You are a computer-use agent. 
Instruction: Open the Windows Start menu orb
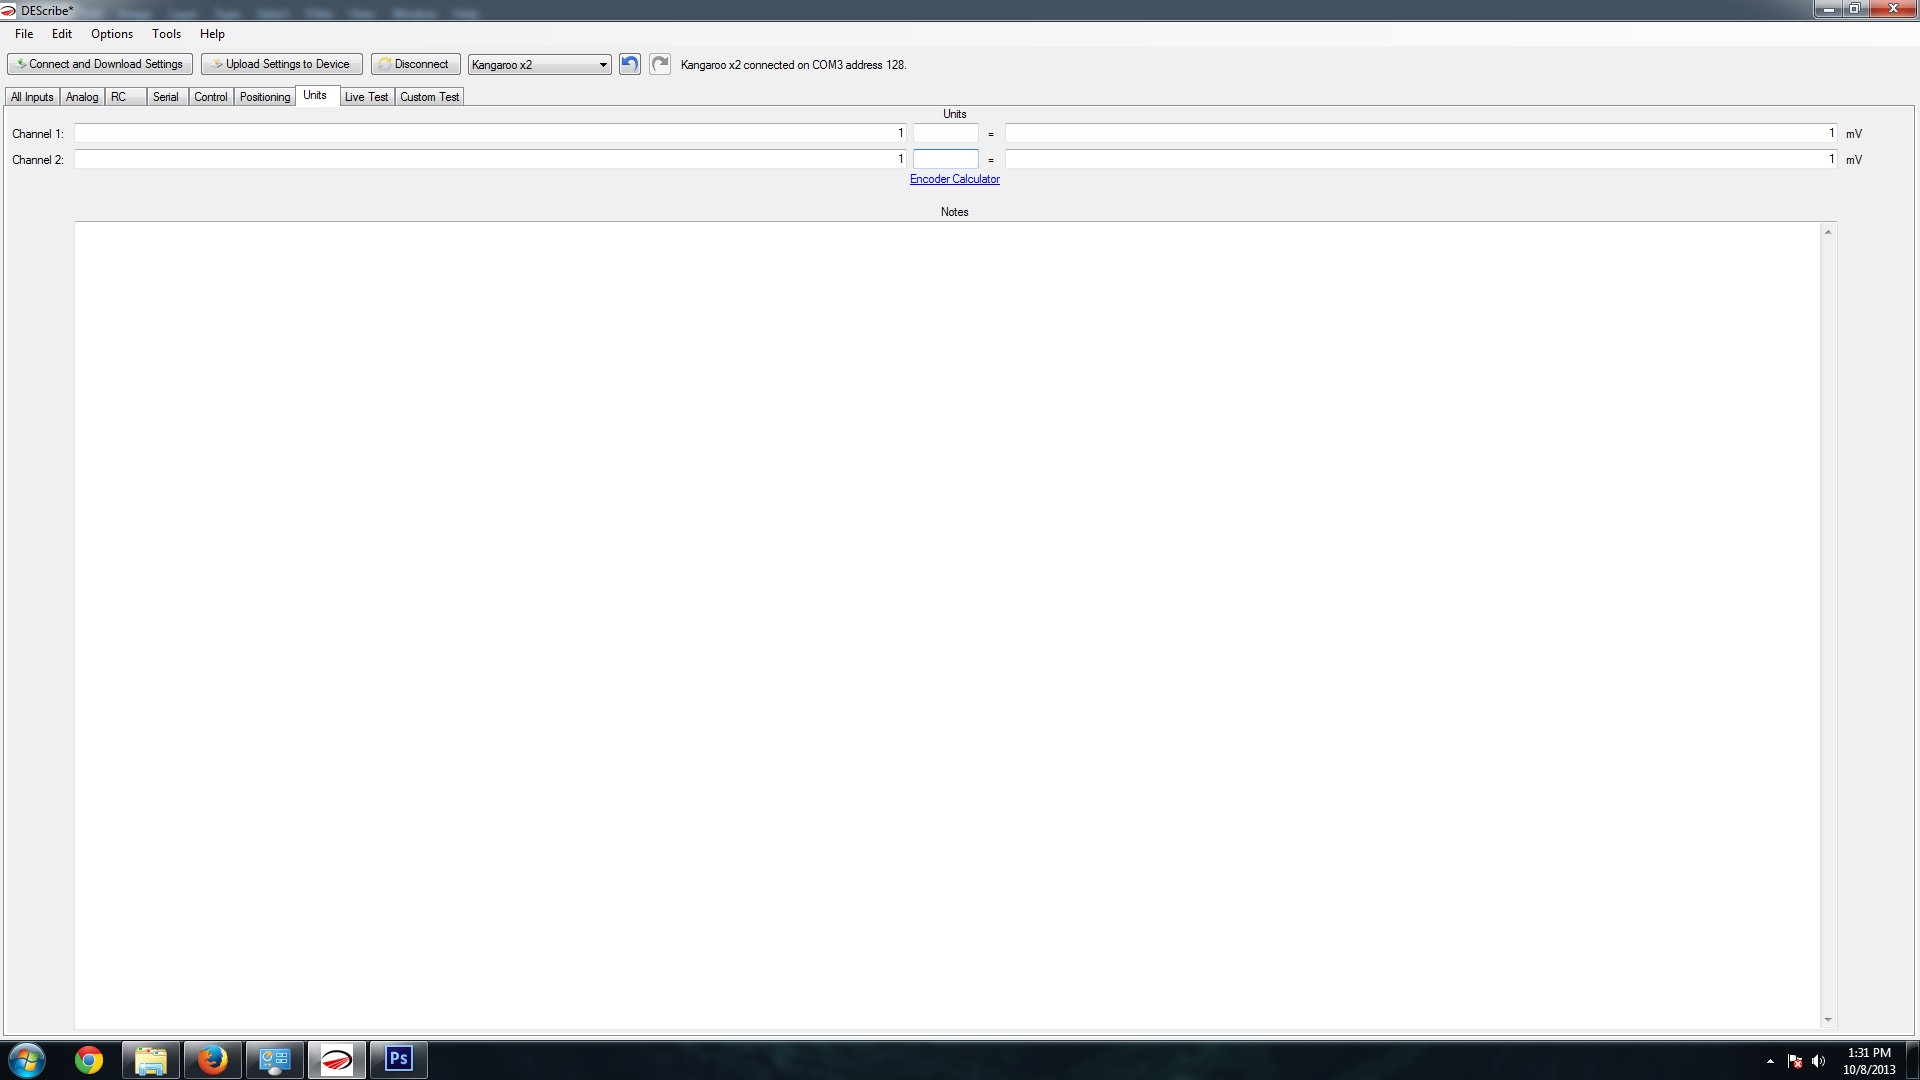27,1060
